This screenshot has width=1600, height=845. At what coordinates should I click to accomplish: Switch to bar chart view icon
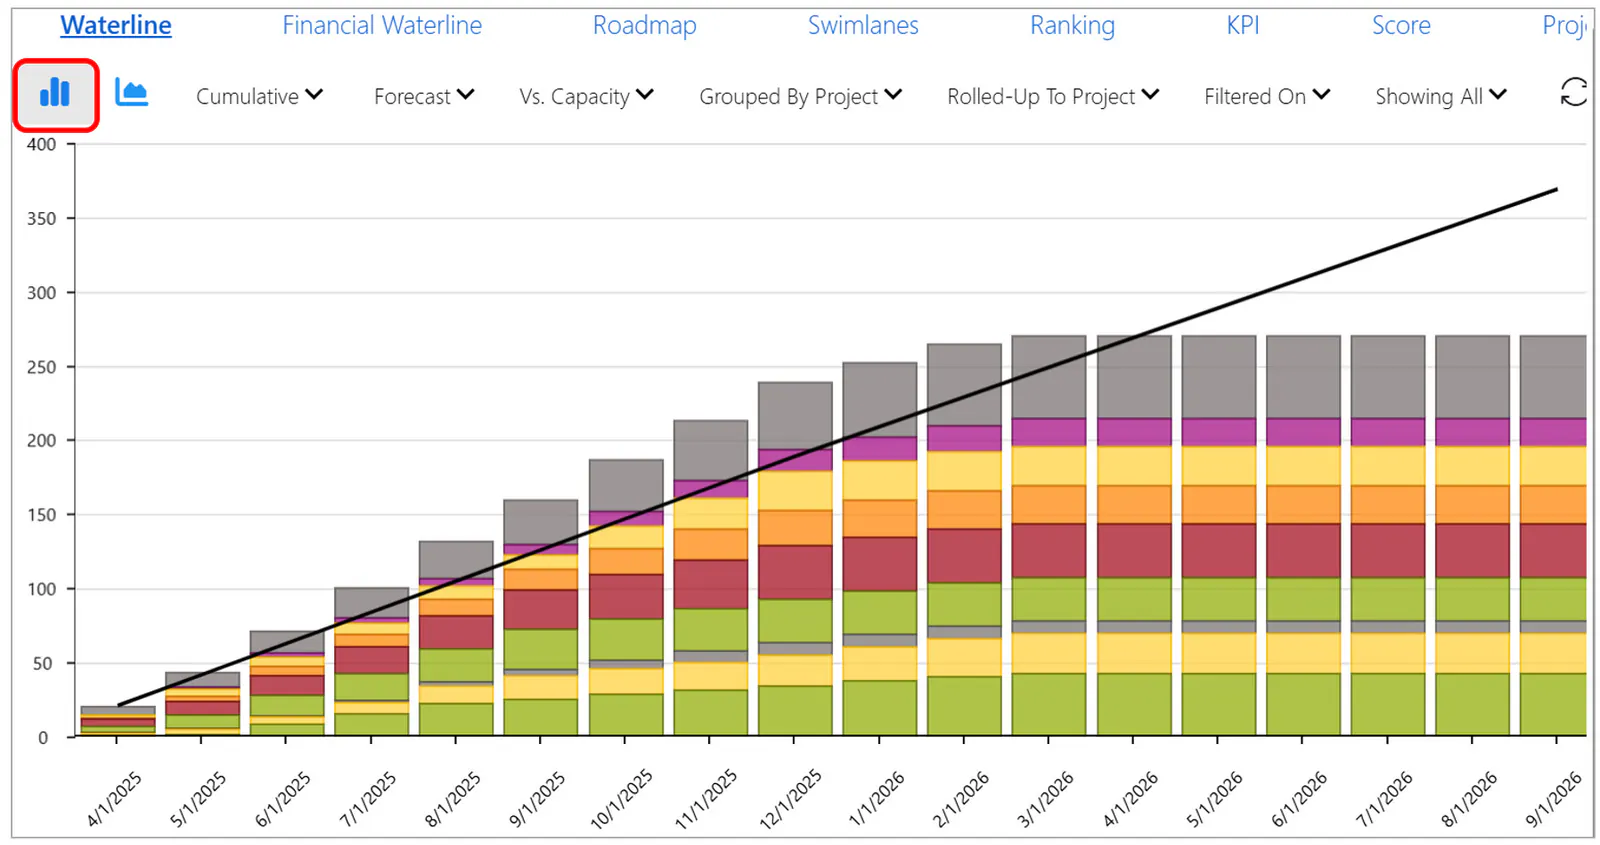click(x=55, y=94)
